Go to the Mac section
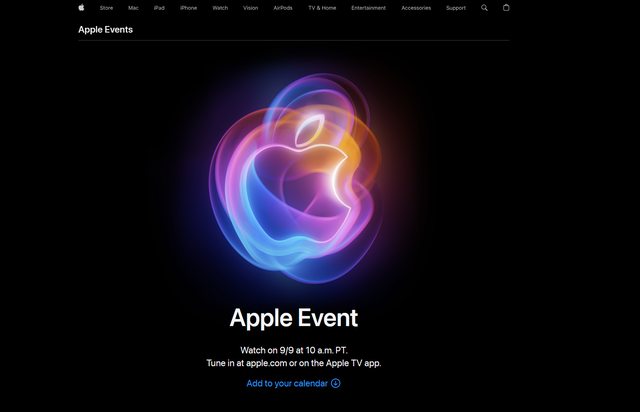The width and height of the screenshot is (640, 412). coord(133,8)
